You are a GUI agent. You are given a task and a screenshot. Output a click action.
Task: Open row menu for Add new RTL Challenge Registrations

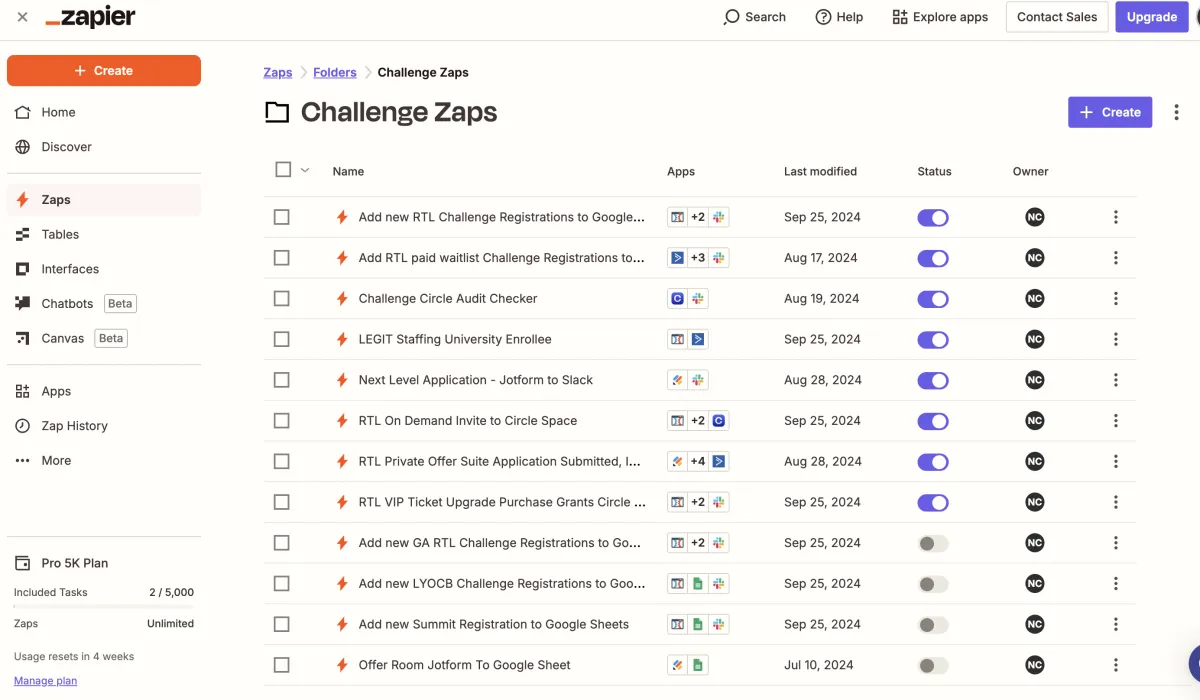pyautogui.click(x=1116, y=217)
